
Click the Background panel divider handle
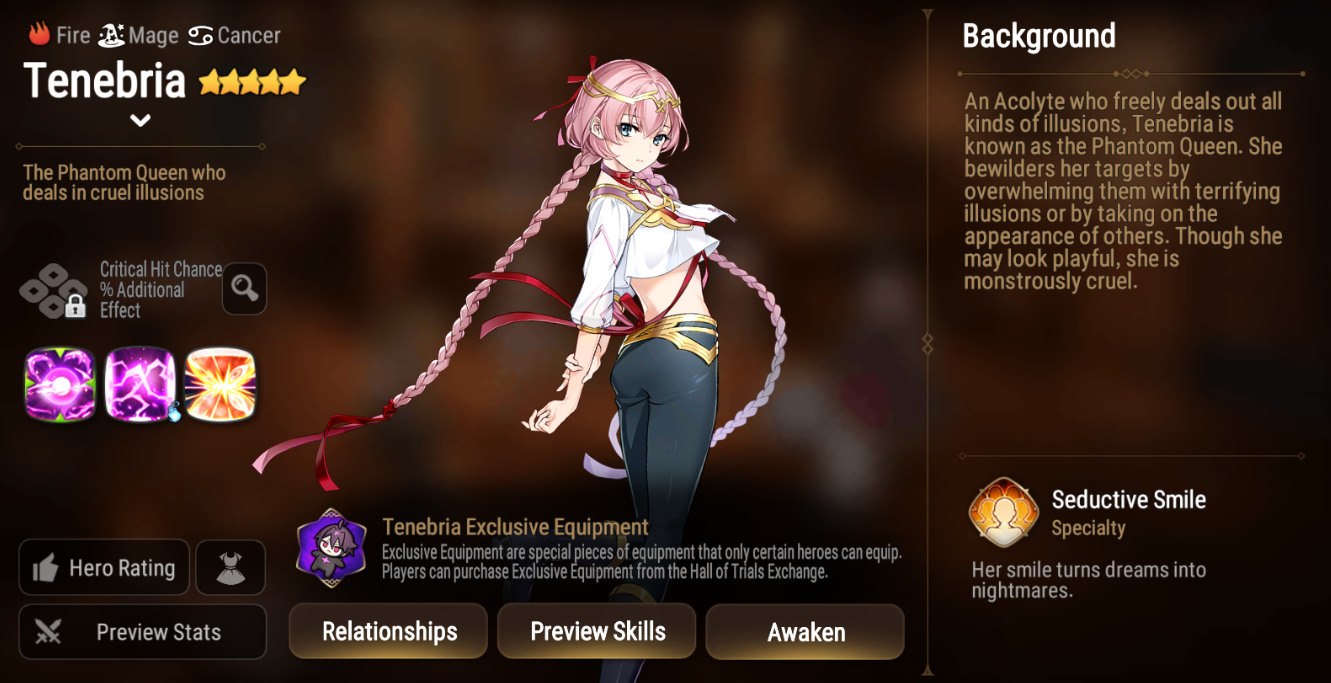point(927,345)
